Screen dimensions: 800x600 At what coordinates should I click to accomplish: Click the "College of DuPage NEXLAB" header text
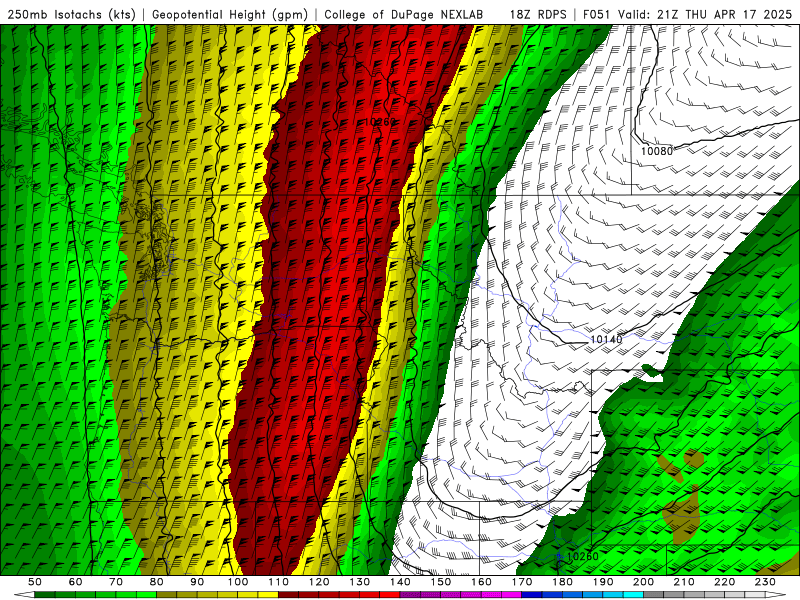[403, 14]
